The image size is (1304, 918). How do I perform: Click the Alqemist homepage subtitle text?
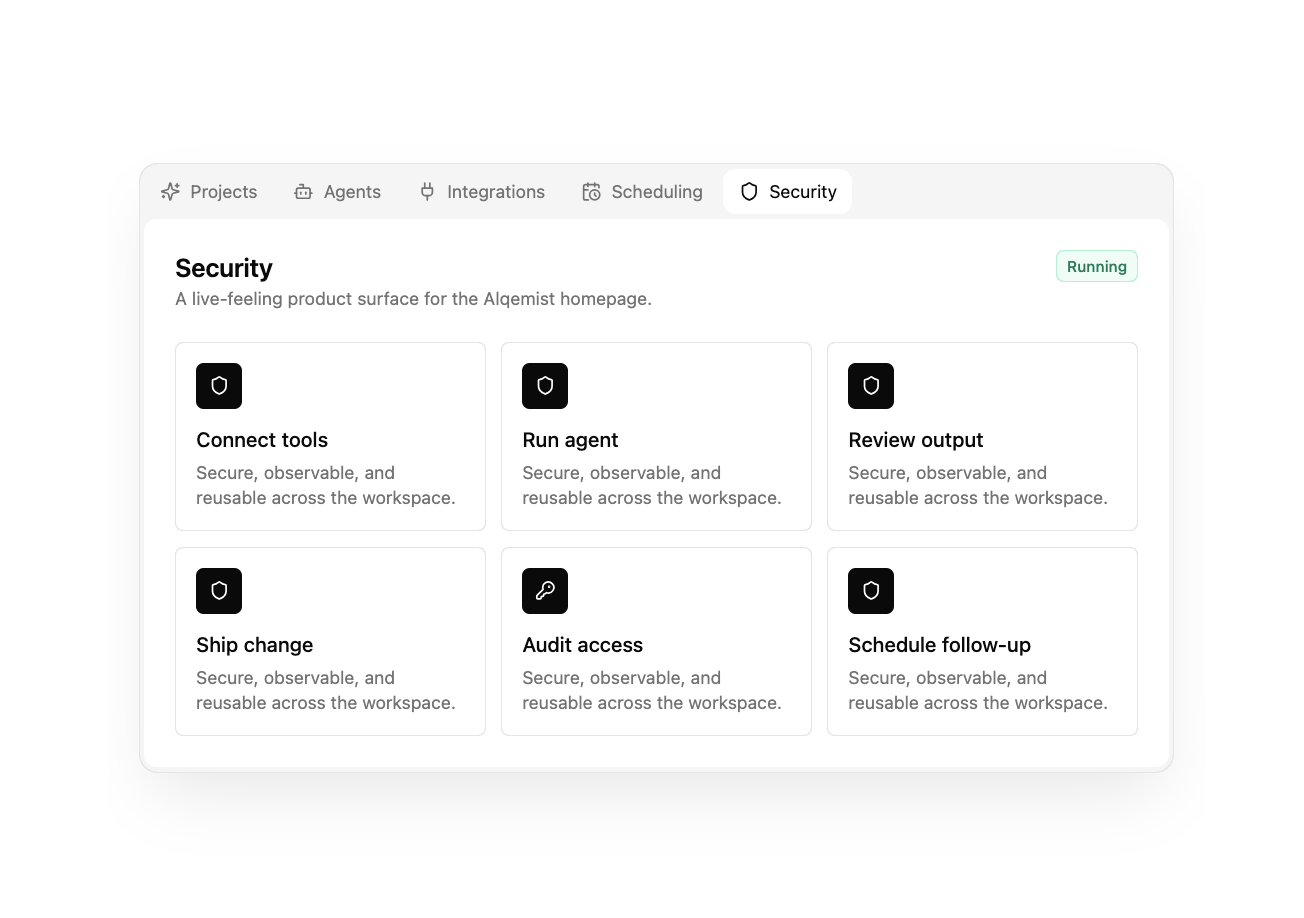click(414, 299)
